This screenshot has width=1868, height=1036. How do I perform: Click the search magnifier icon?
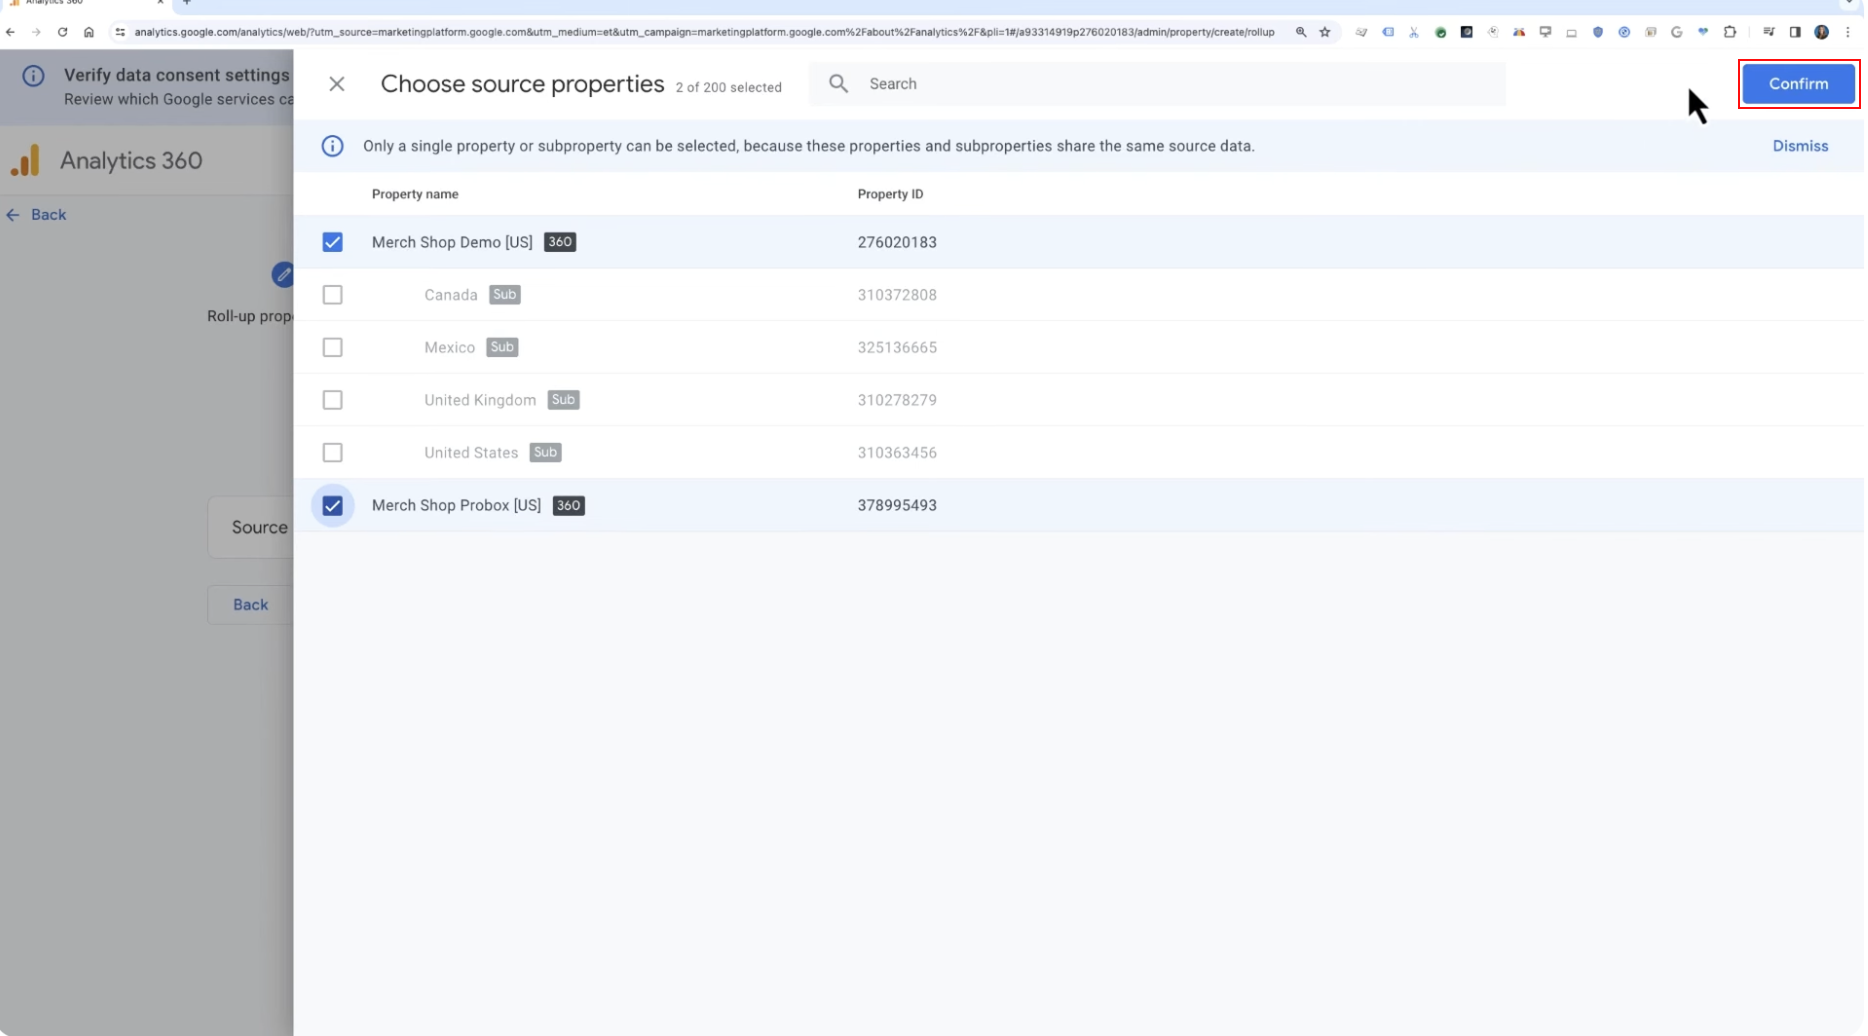click(x=840, y=84)
